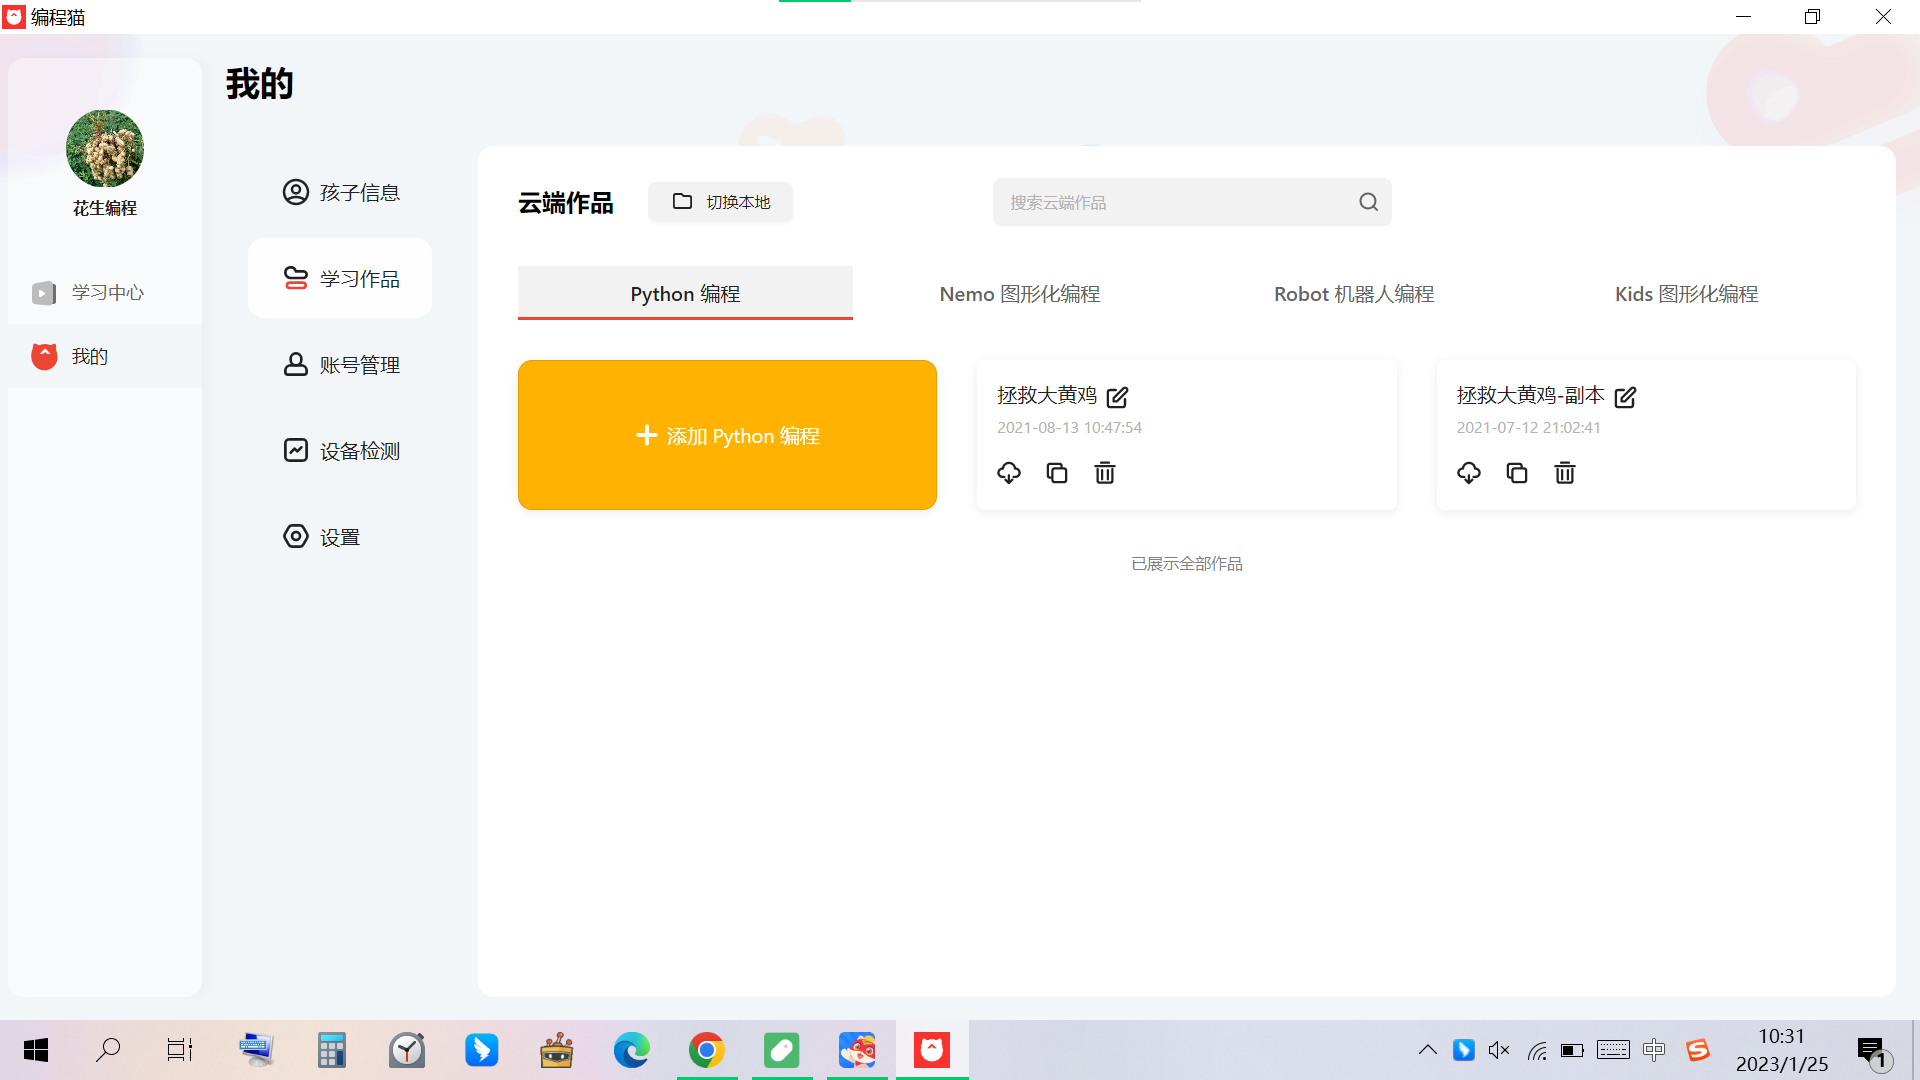The width and height of the screenshot is (1920, 1080).
Task: Click the 孩子信息 person icon
Action: 296,192
